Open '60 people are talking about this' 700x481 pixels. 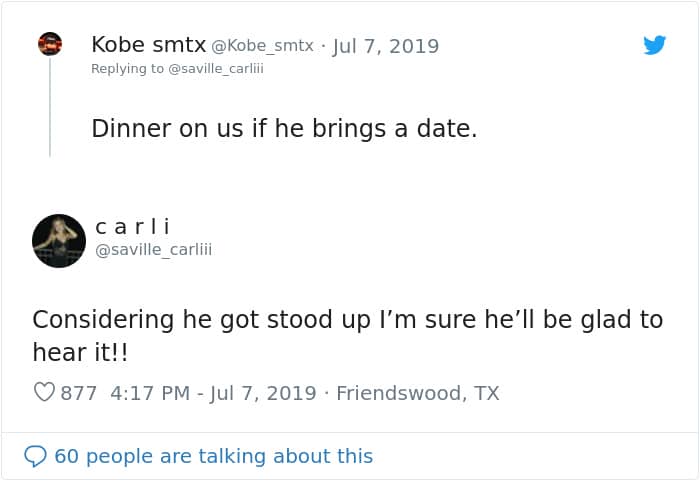coord(214,456)
